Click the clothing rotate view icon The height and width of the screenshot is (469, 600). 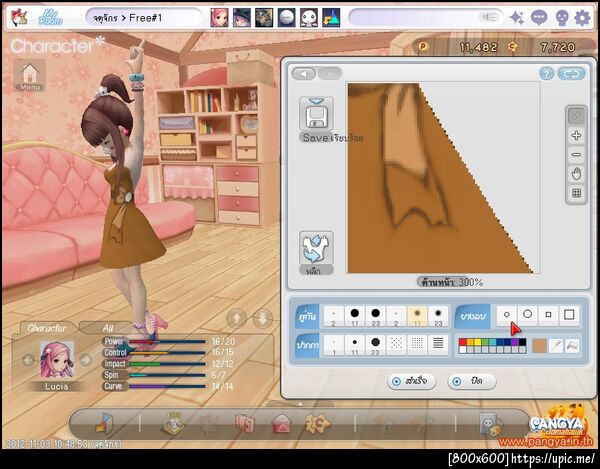[x=316, y=248]
